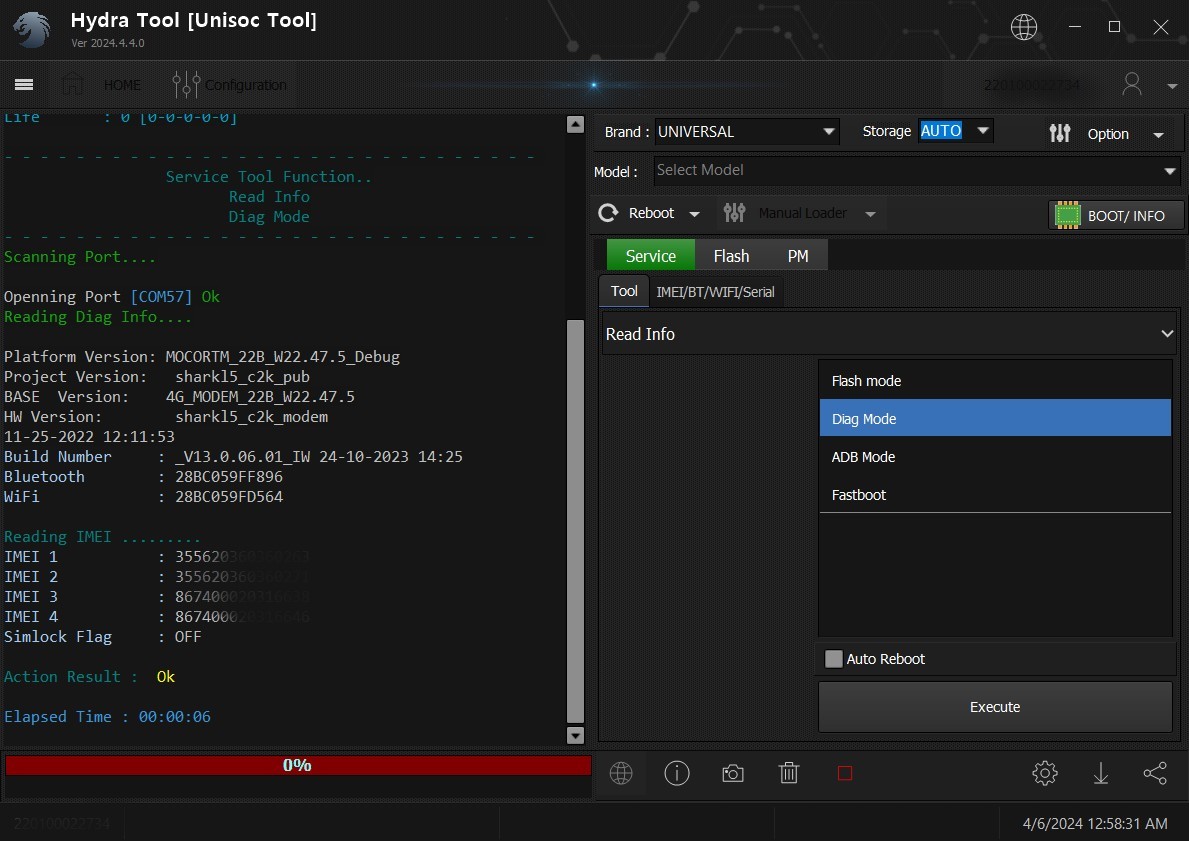Click the Elapsed Time 00:00:06 line
This screenshot has width=1189, height=841.
pyautogui.click(x=107, y=717)
